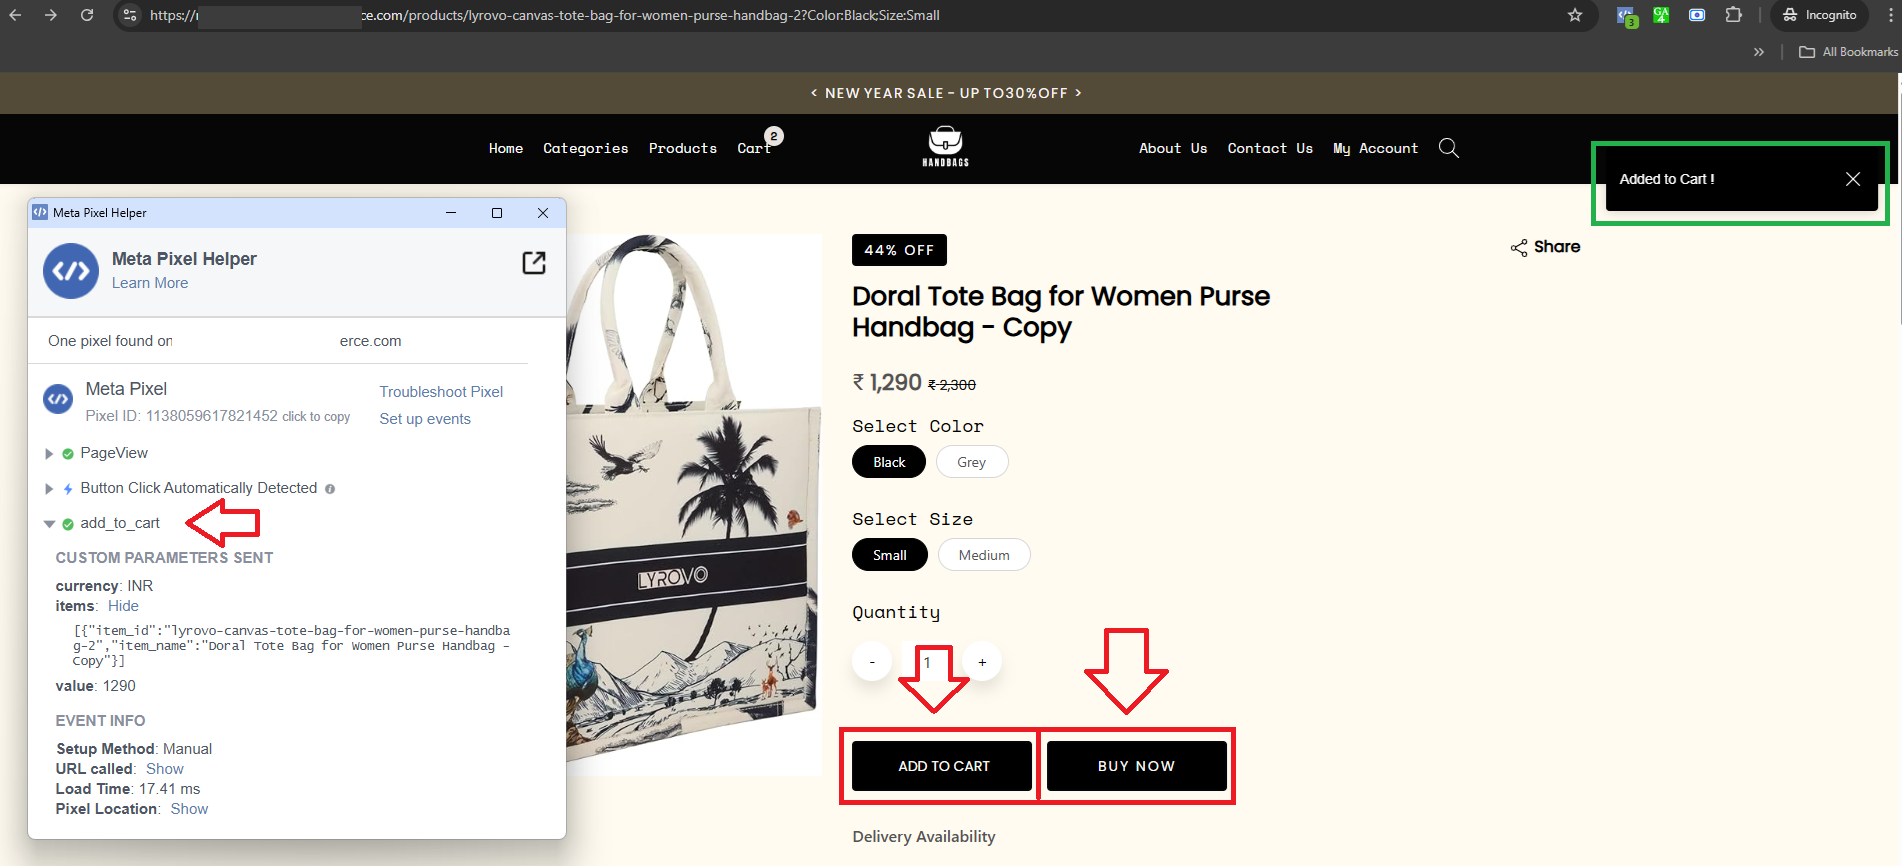The height and width of the screenshot is (866, 1902).
Task: Click the quantity number field
Action: pyautogui.click(x=927, y=662)
